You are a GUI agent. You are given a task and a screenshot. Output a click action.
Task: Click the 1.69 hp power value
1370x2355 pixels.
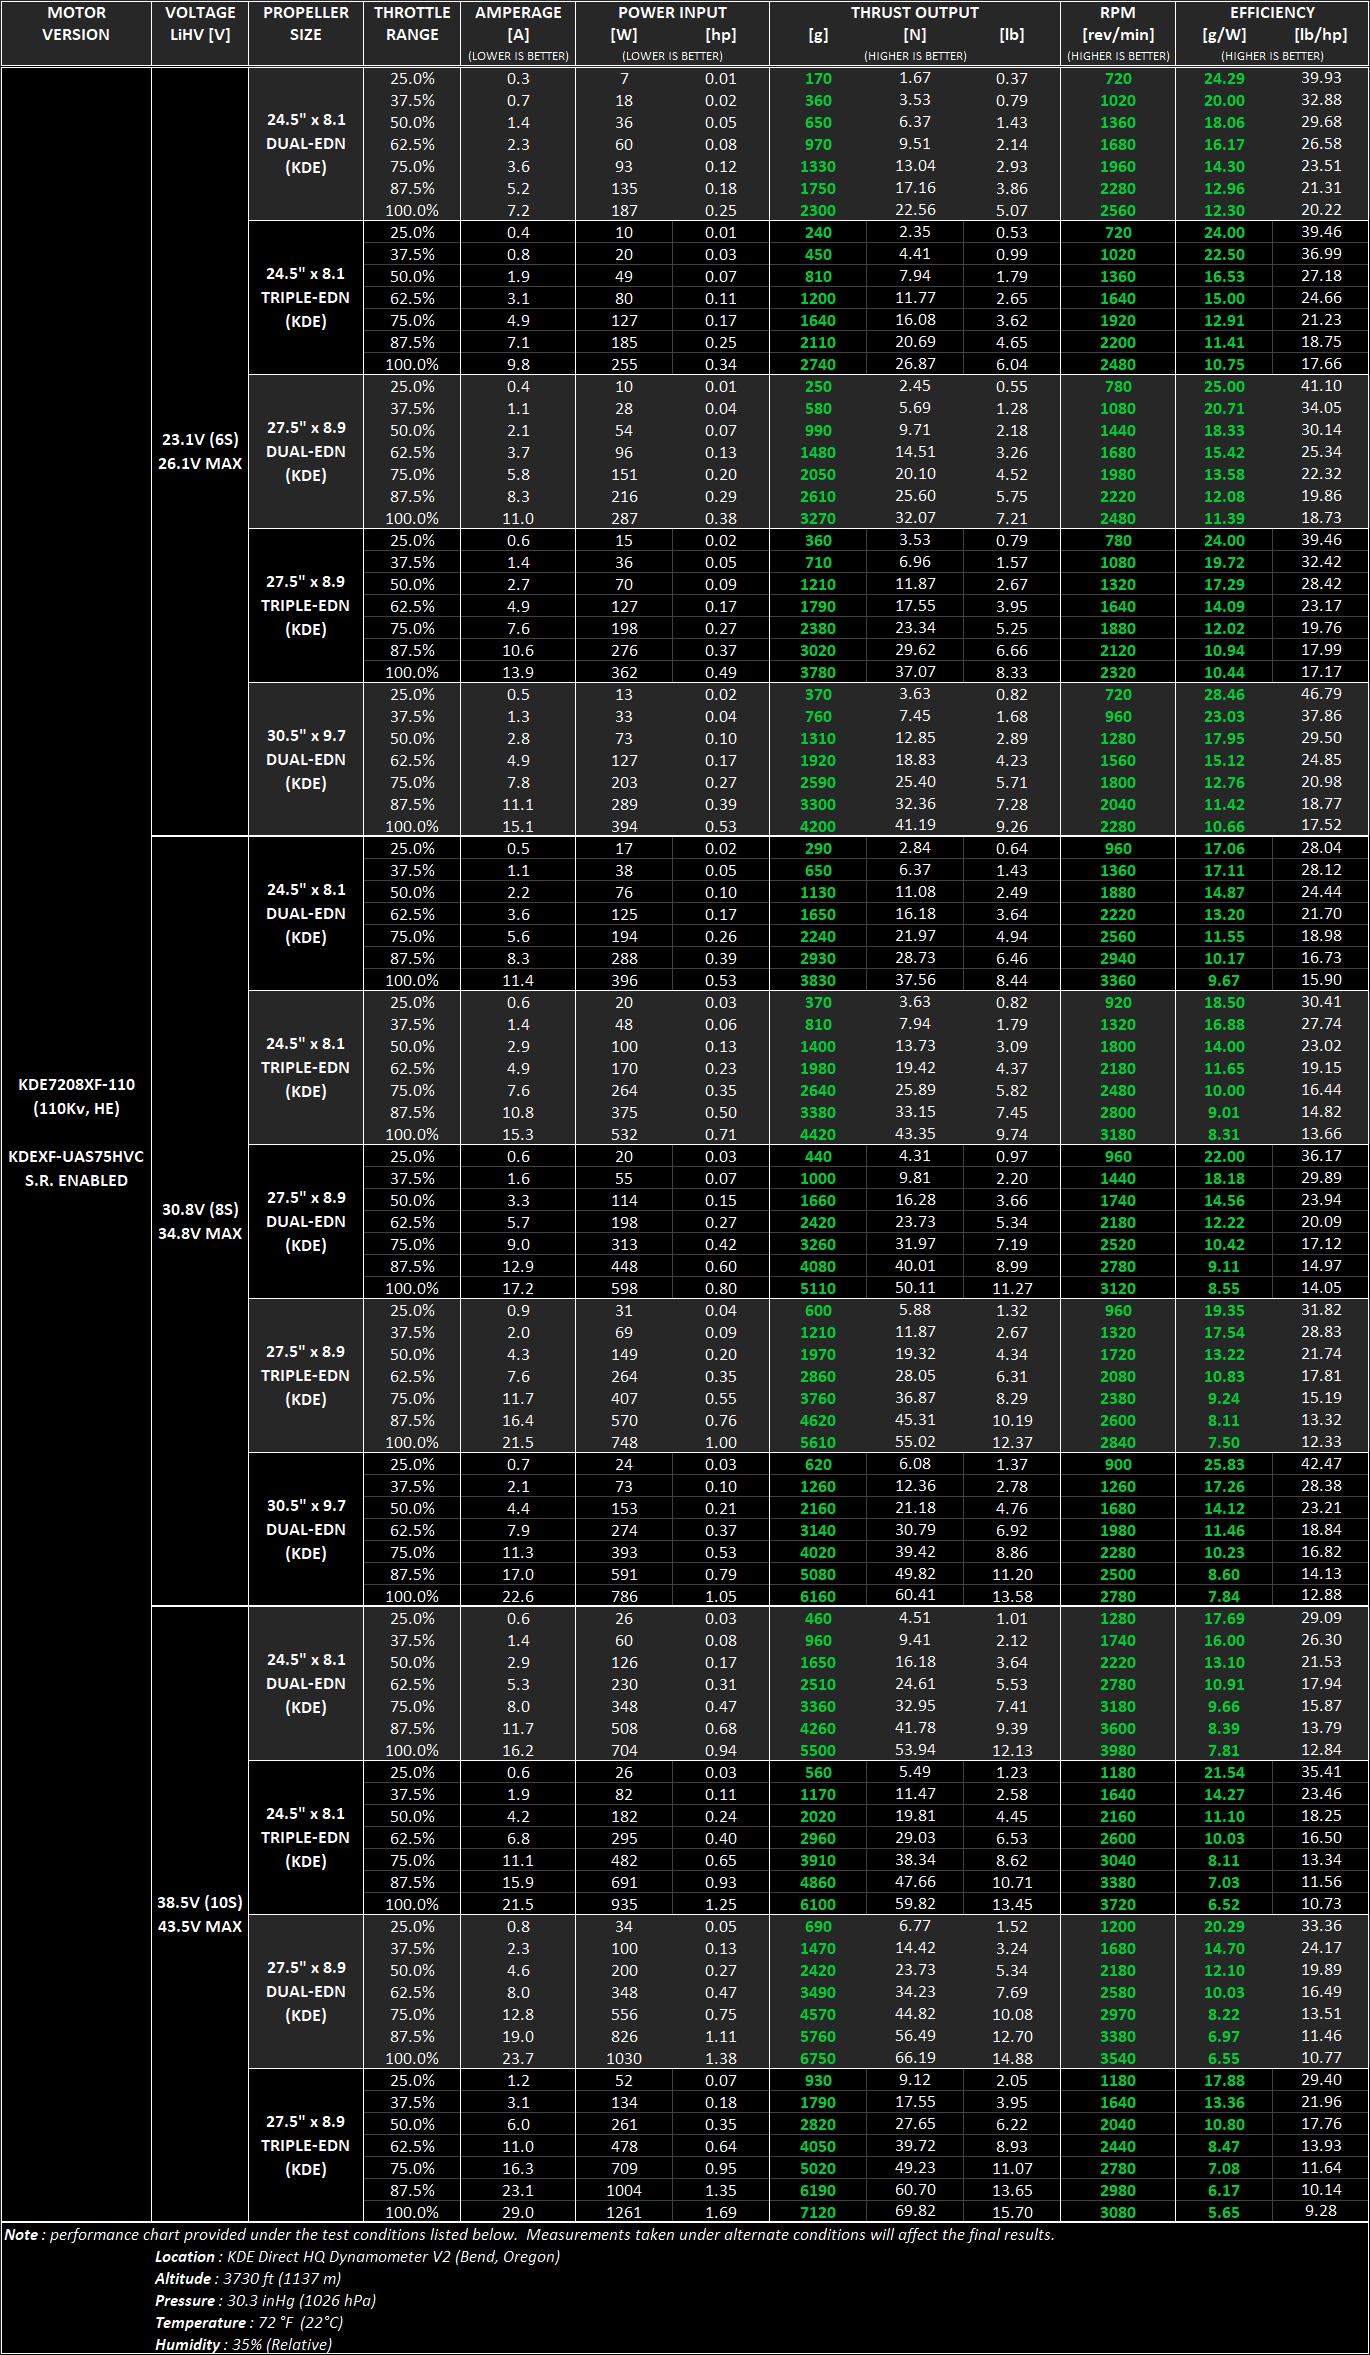coord(721,2212)
